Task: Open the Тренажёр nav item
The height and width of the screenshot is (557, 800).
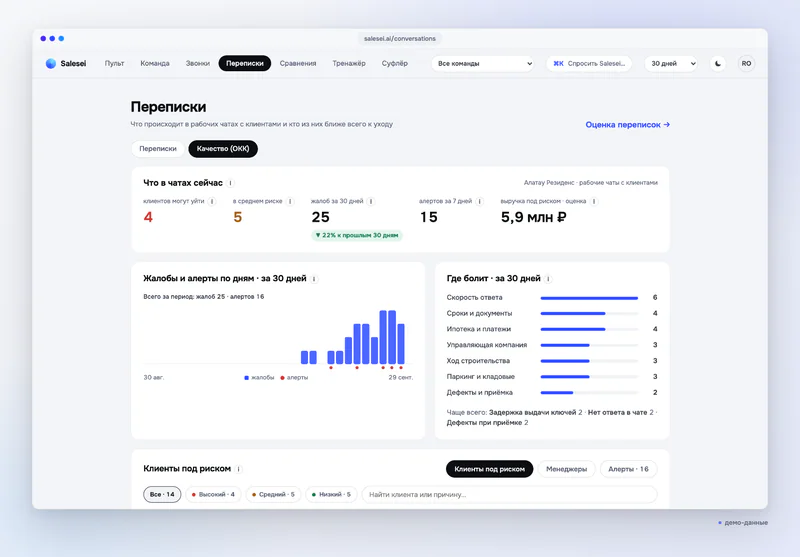Action: (349, 63)
